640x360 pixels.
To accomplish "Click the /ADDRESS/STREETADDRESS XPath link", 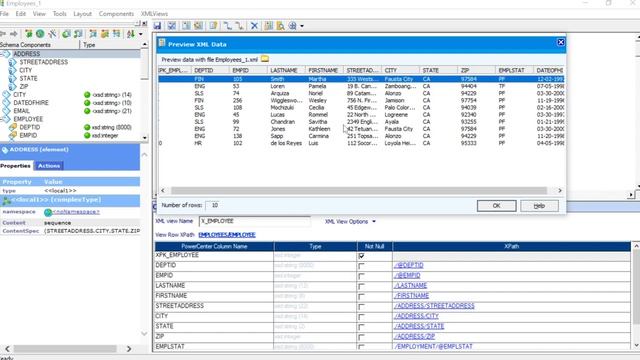I will pyautogui.click(x=434, y=306).
